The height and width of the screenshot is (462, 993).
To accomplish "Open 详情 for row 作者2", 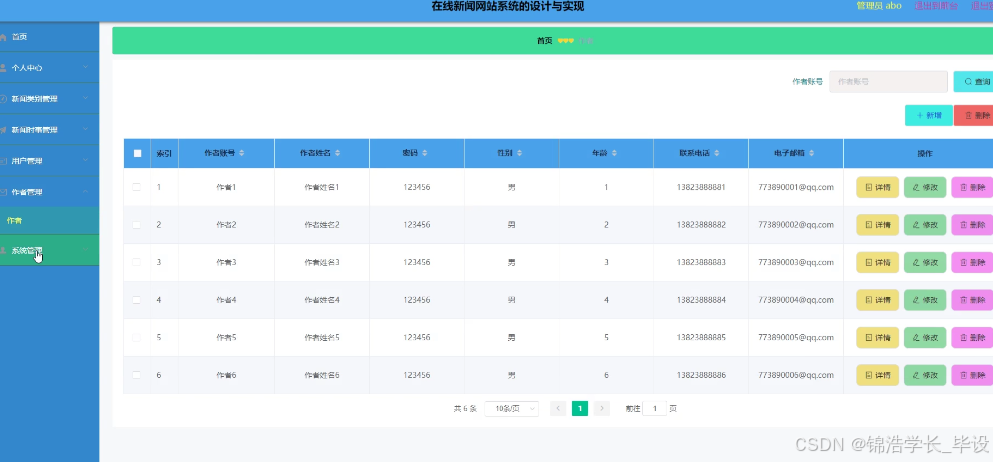I will (877, 225).
